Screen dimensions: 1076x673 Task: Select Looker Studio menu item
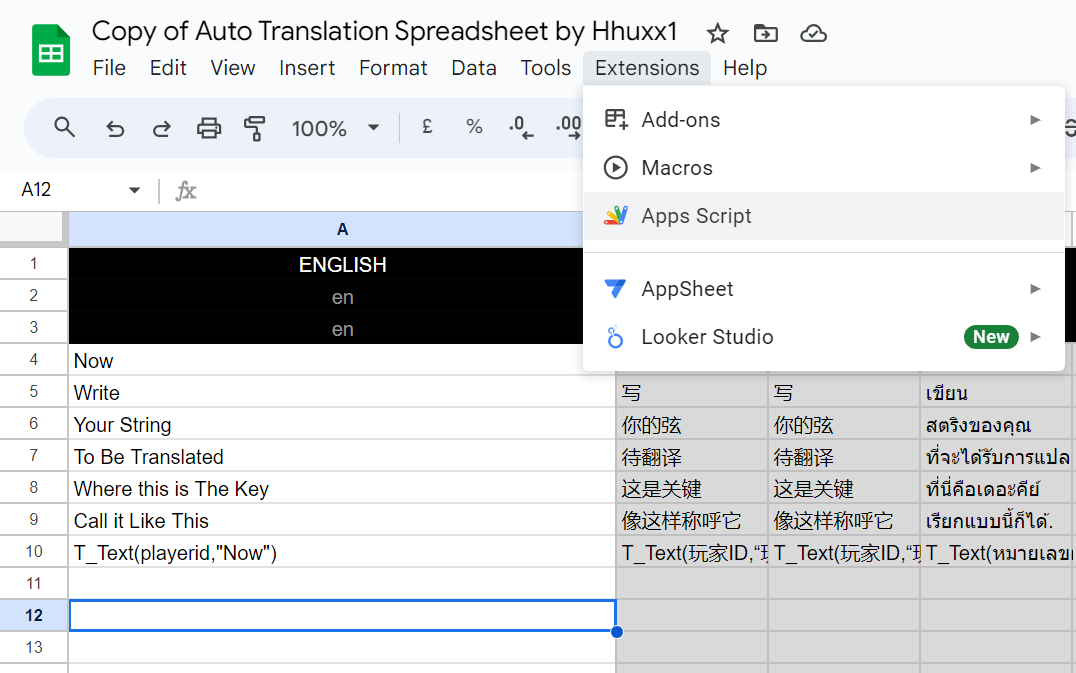[707, 337]
